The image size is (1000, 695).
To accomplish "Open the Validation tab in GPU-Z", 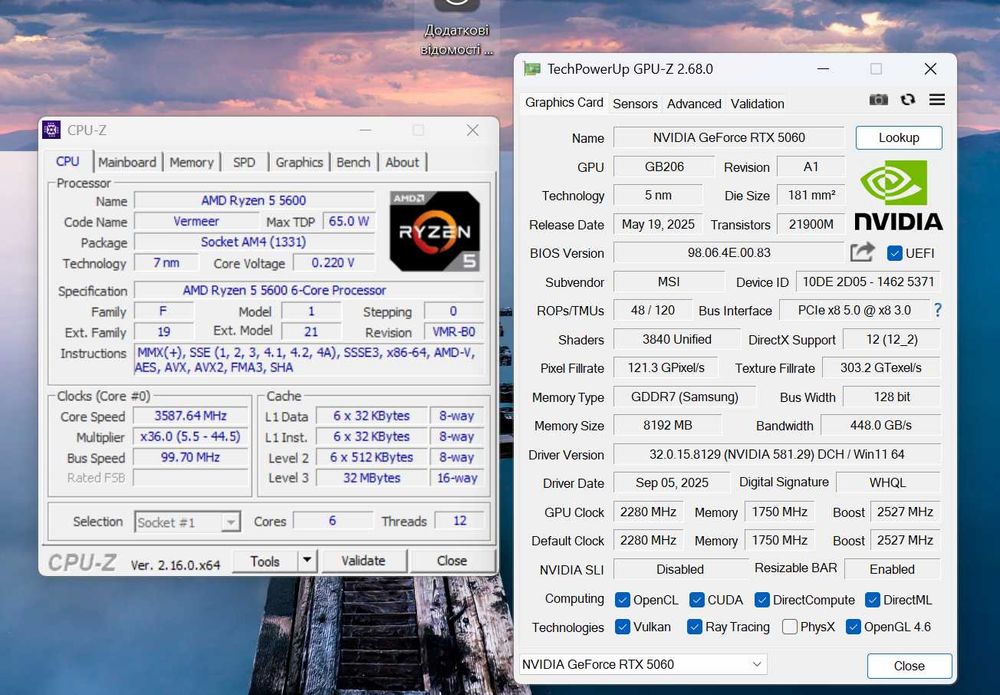I will pyautogui.click(x=757, y=103).
